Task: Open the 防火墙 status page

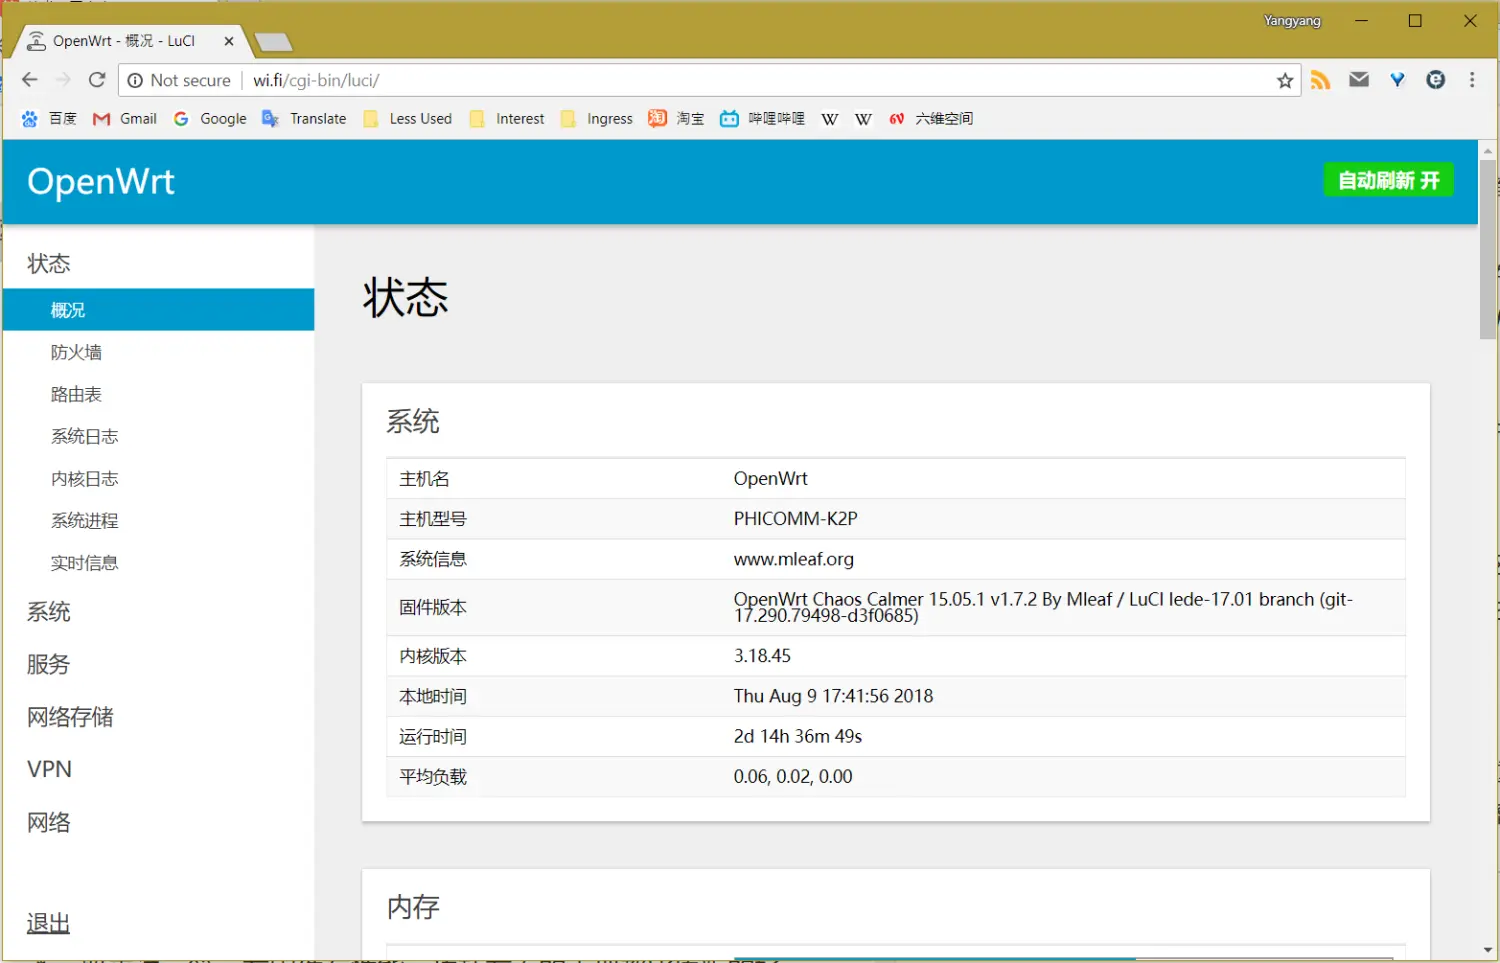Action: [x=76, y=352]
